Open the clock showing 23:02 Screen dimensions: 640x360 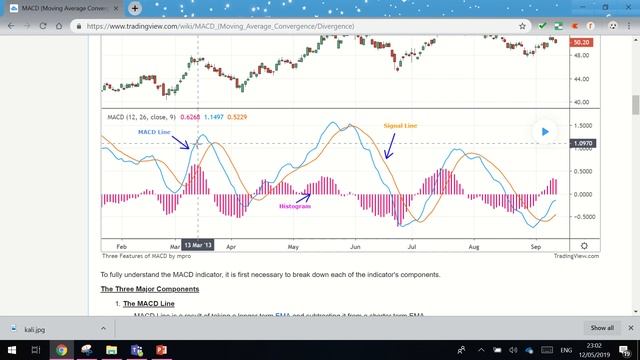tap(594, 350)
